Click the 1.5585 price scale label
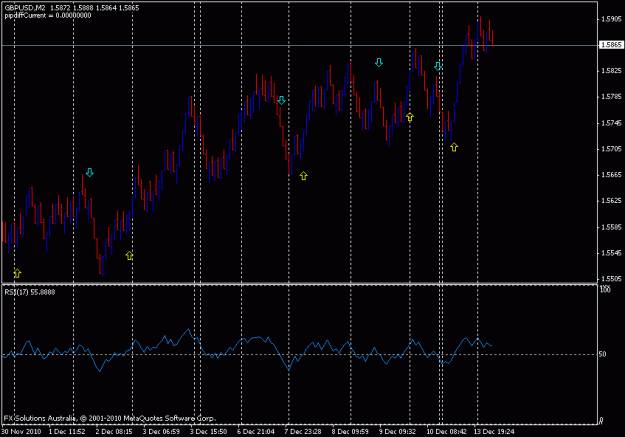This screenshot has width=625, height=437. 611,227
